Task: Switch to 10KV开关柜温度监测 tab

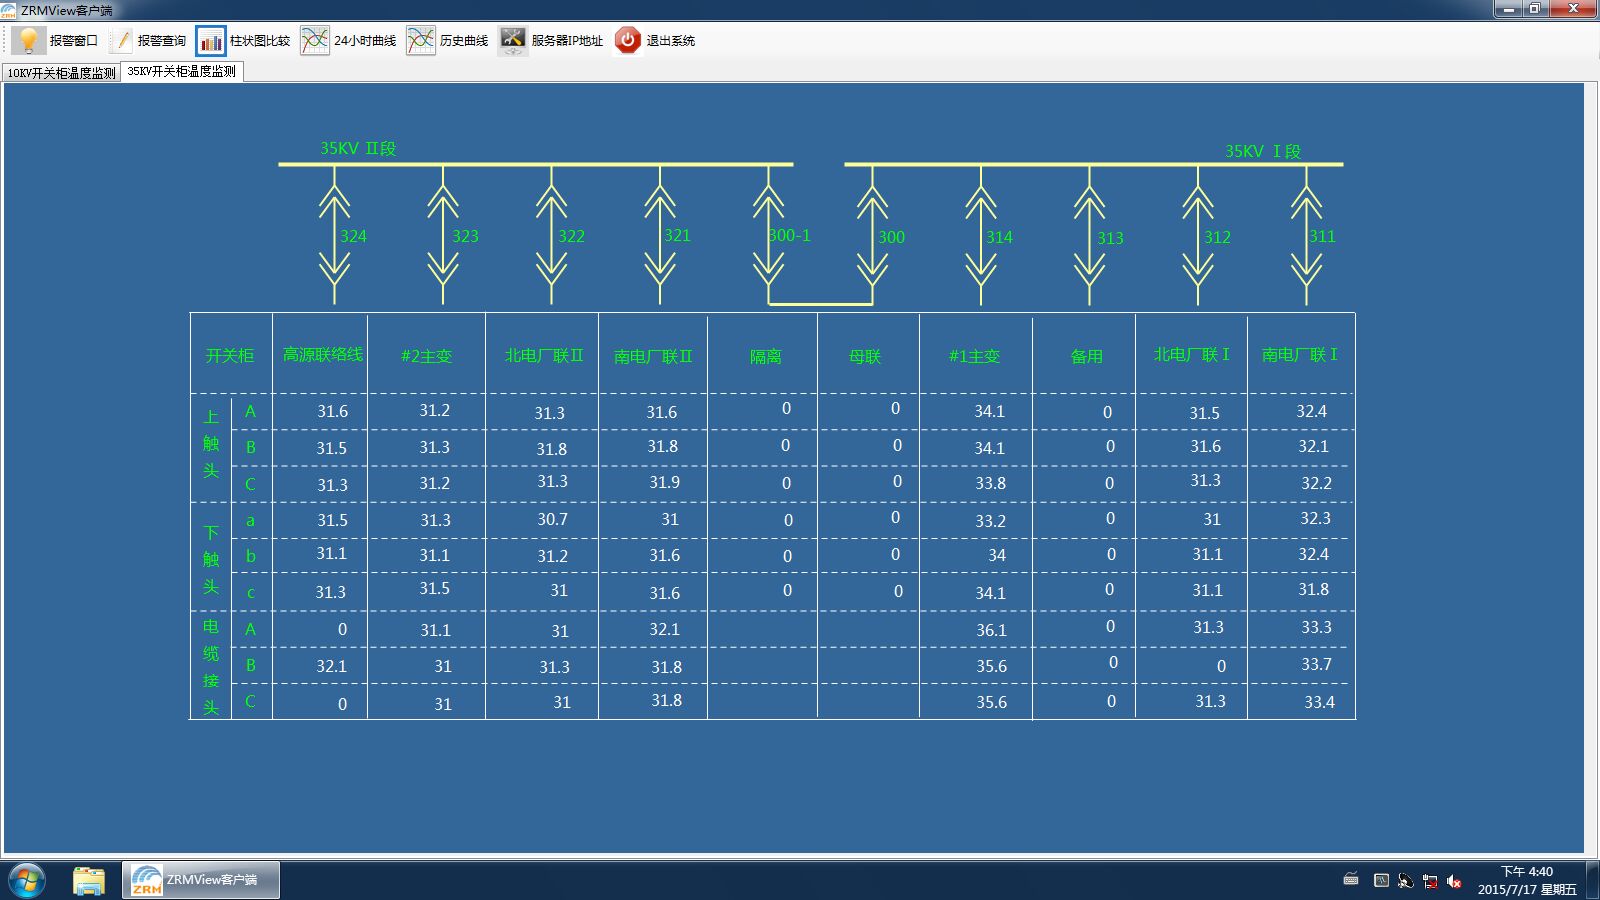Action: 62,73
